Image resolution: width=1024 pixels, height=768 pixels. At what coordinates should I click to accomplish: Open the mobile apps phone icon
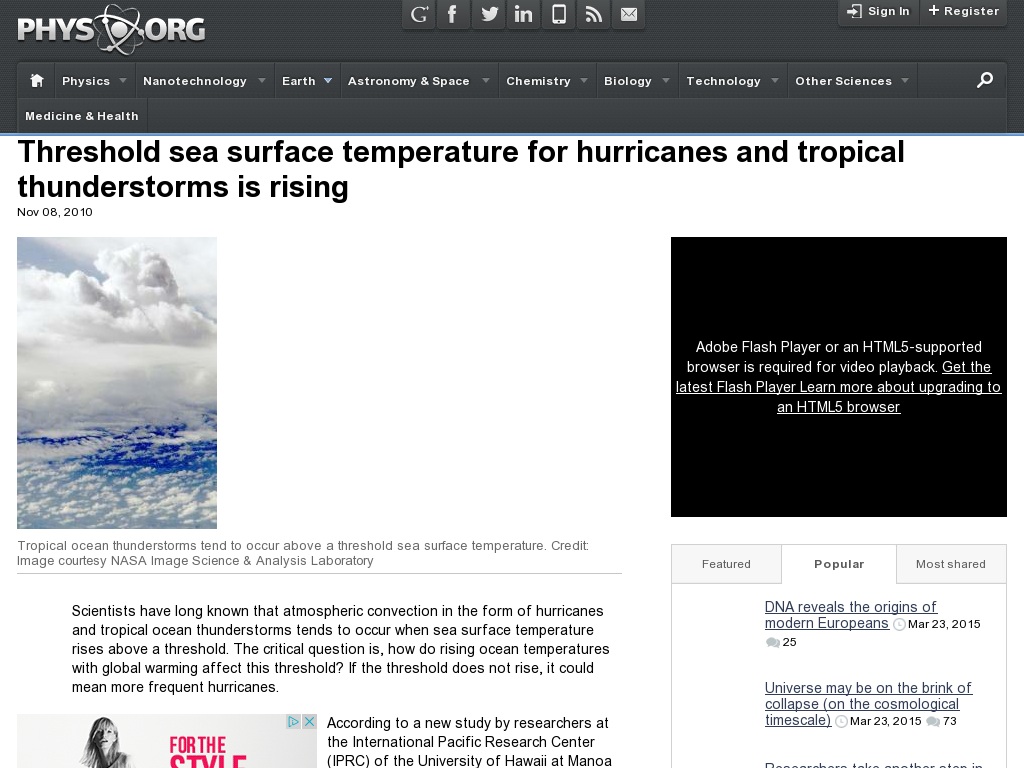coord(558,14)
